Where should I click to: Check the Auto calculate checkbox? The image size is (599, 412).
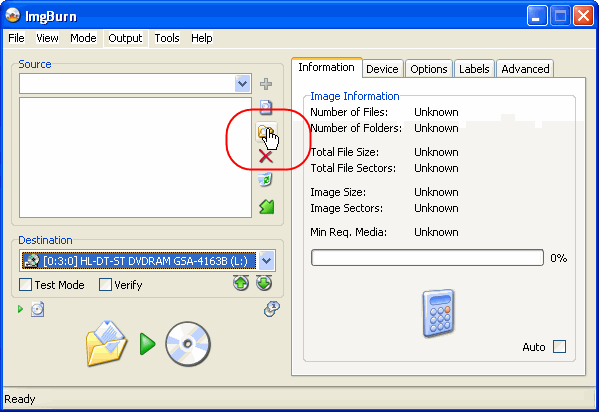point(560,347)
